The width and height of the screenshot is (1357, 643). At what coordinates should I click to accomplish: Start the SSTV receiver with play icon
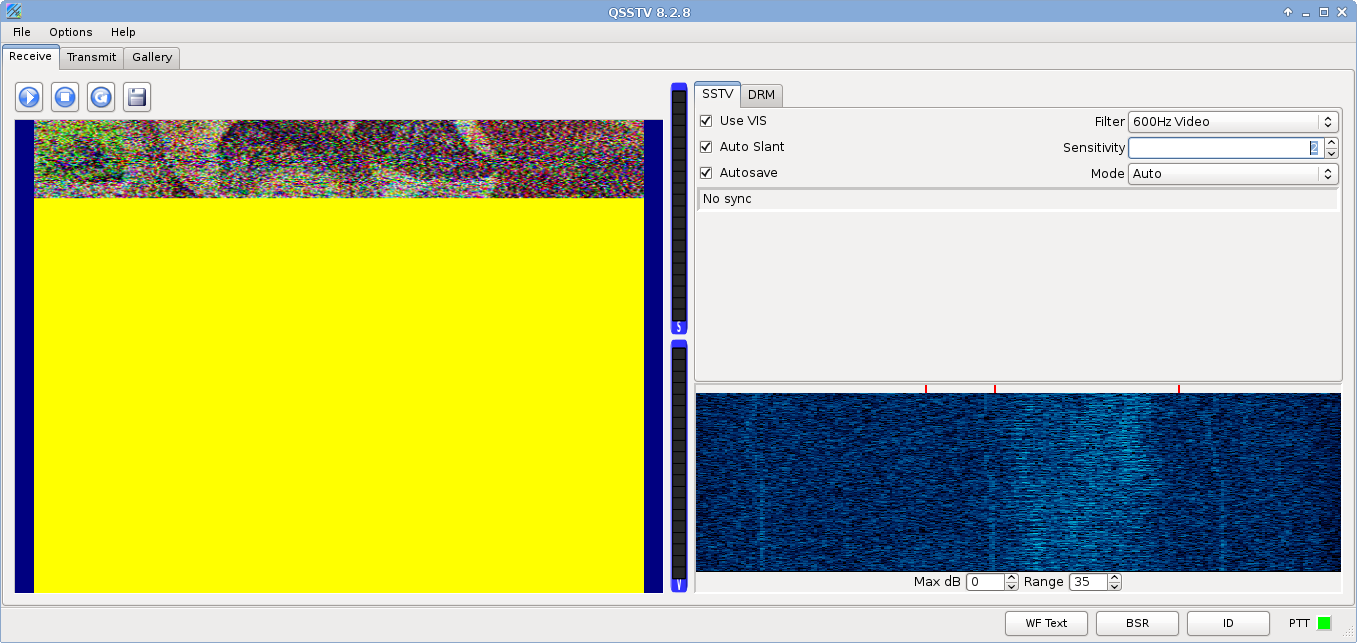point(29,97)
